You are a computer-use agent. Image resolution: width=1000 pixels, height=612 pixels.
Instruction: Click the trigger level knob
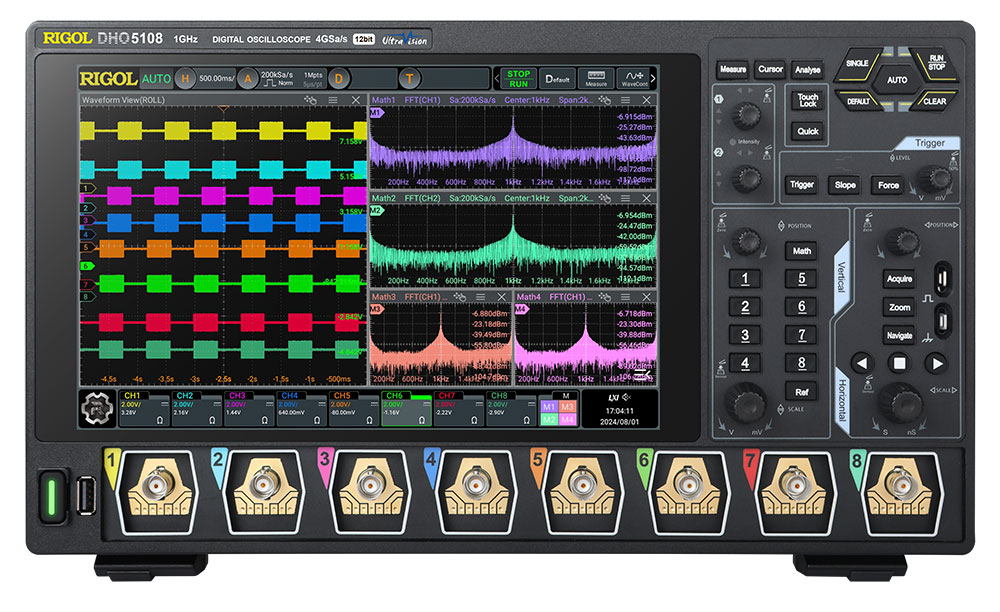(x=937, y=179)
